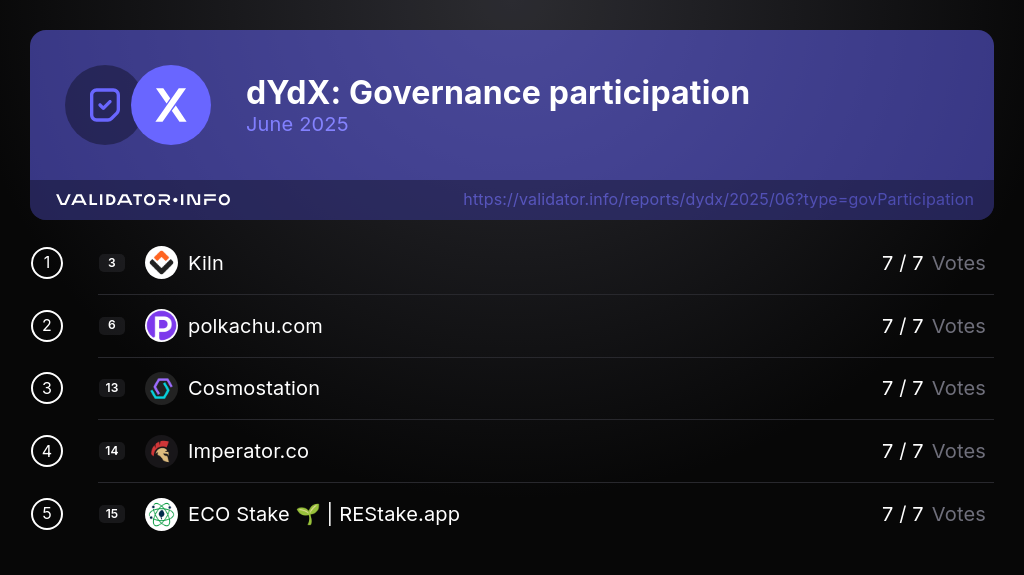Click the polkachu.com validator name
This screenshot has width=1024, height=575.
(x=255, y=326)
